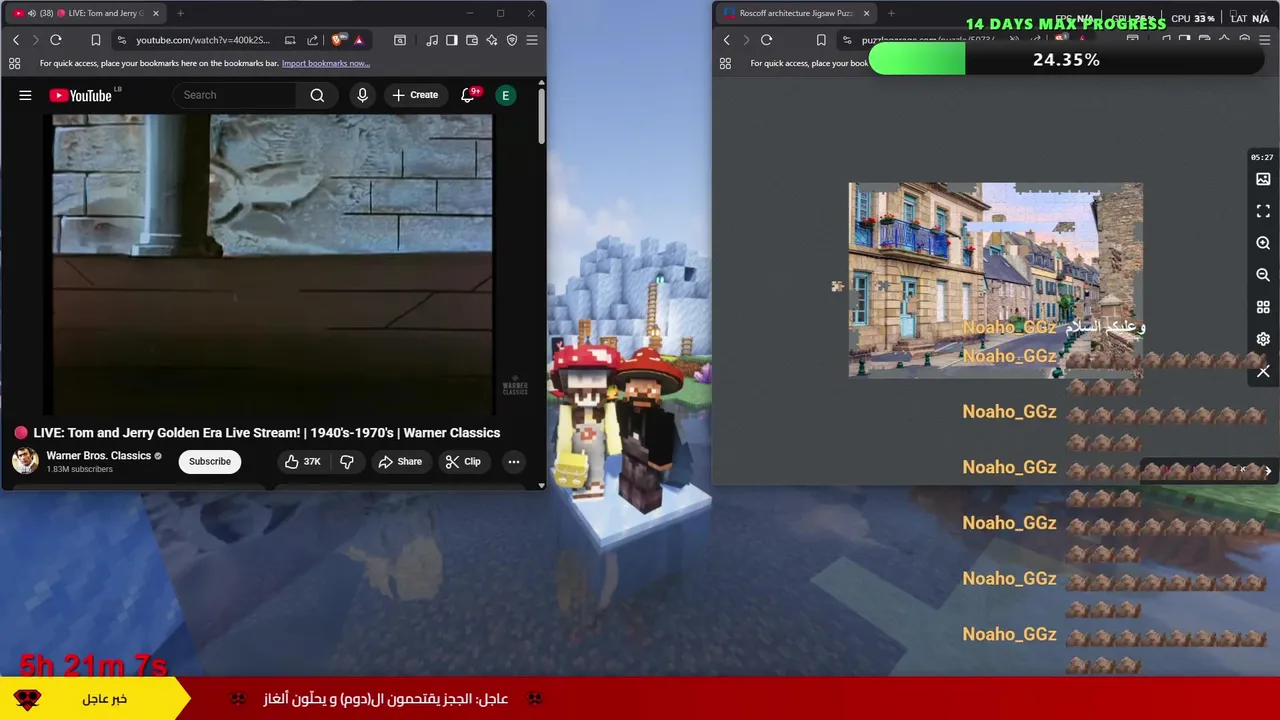Open the music playlist icon in YouTube browser toolbar
This screenshot has width=1280, height=720.
[432, 40]
